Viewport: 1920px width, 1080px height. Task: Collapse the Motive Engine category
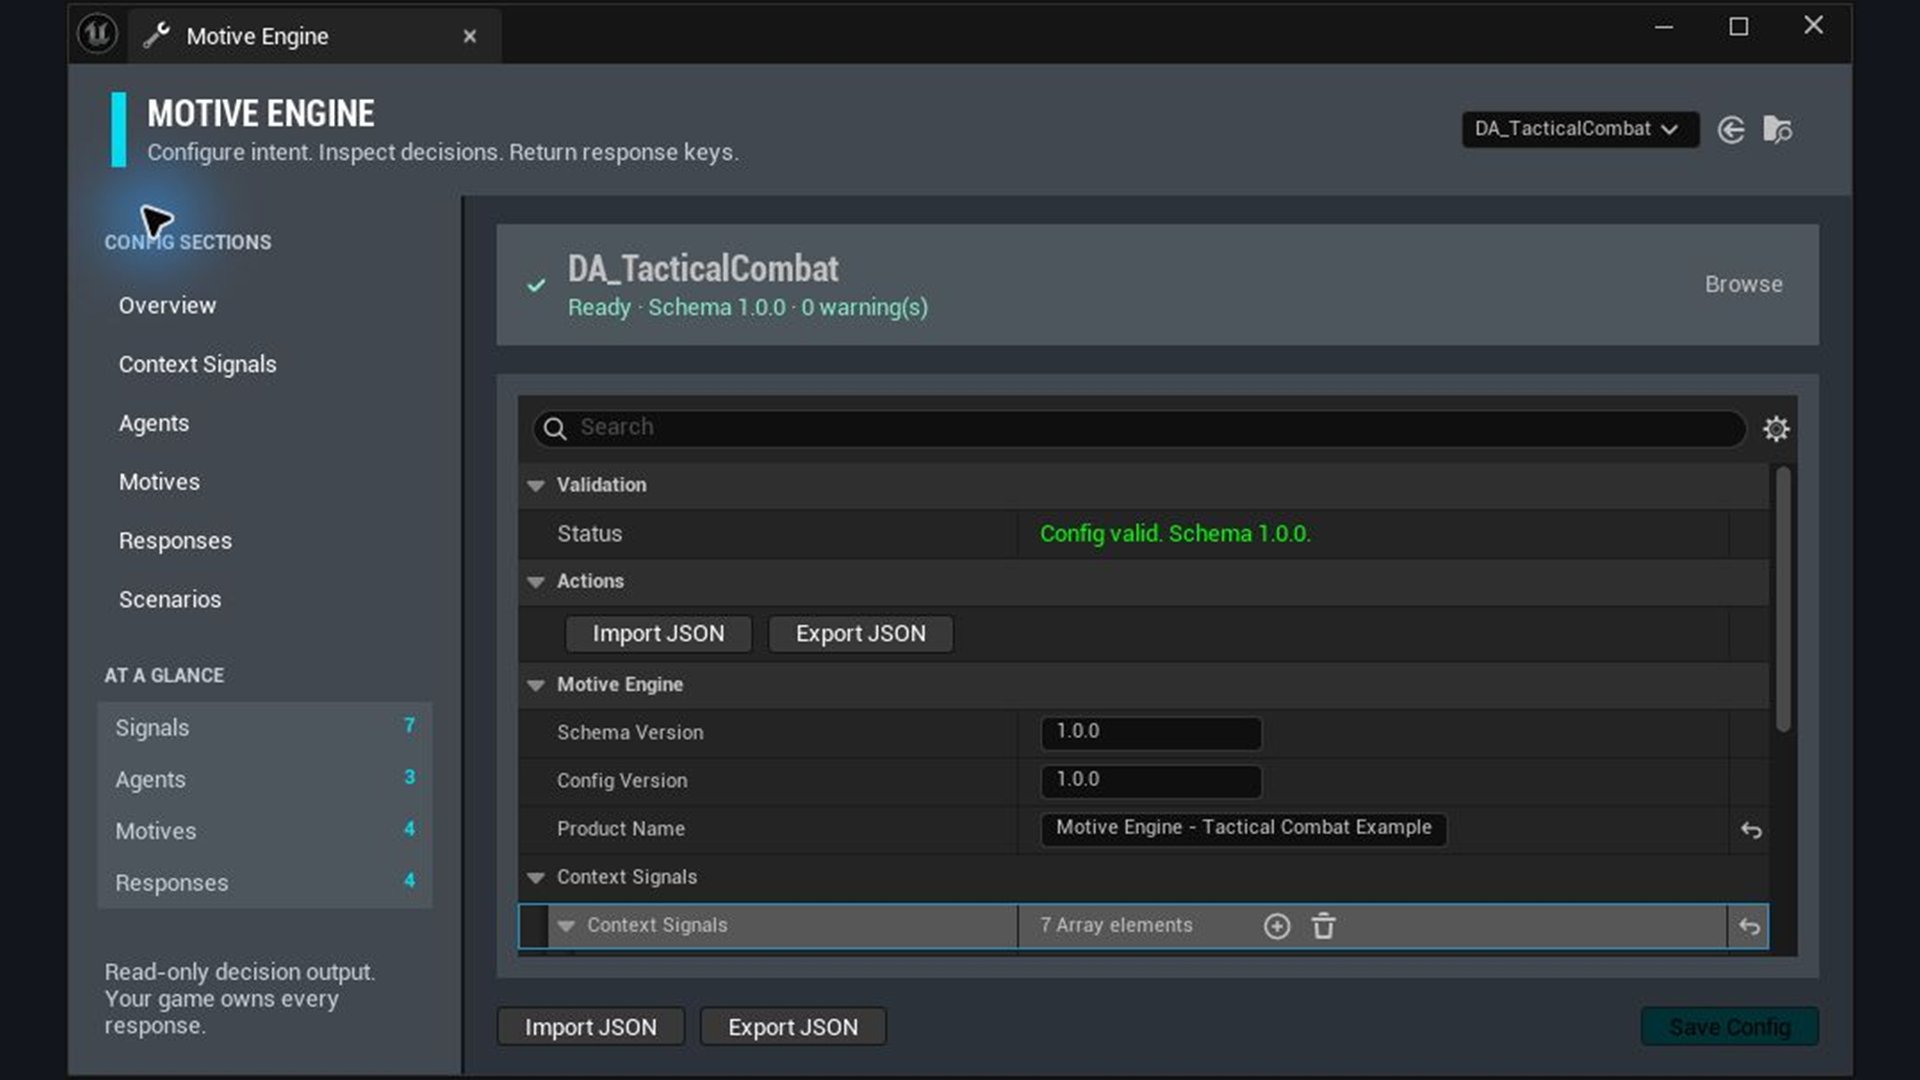[536, 685]
